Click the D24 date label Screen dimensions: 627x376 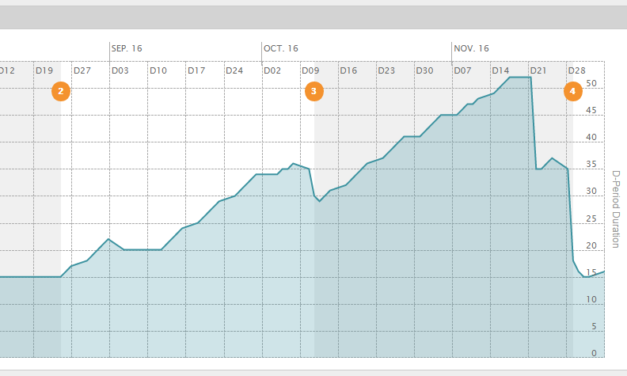click(x=234, y=71)
